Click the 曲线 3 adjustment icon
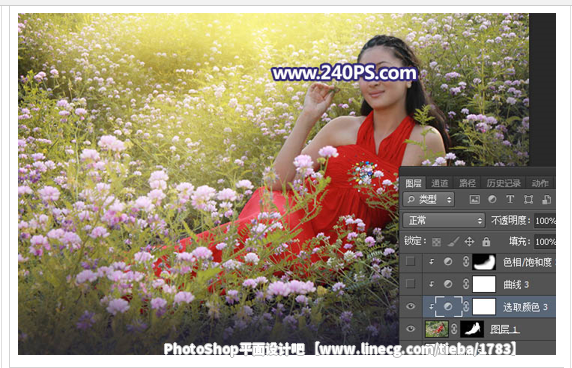The width and height of the screenshot is (572, 368). 448,284
